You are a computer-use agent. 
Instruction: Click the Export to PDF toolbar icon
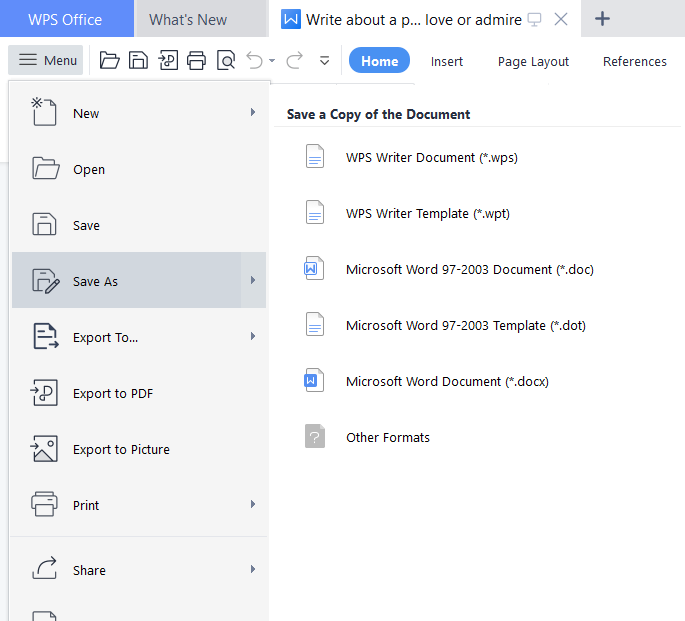coord(168,60)
